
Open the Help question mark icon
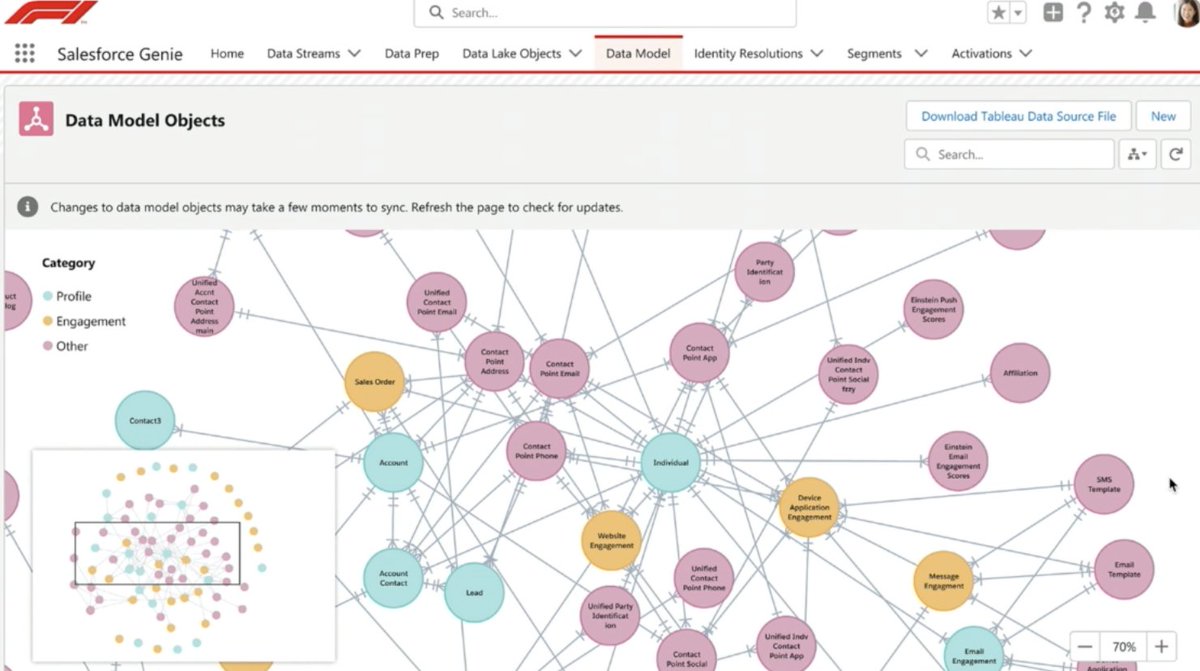1083,13
